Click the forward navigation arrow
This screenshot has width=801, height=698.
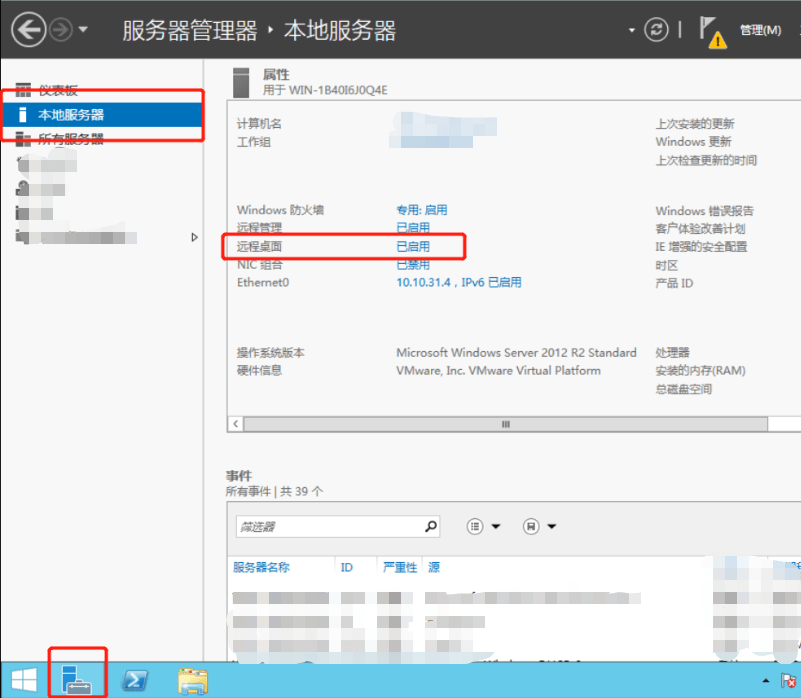(x=61, y=30)
